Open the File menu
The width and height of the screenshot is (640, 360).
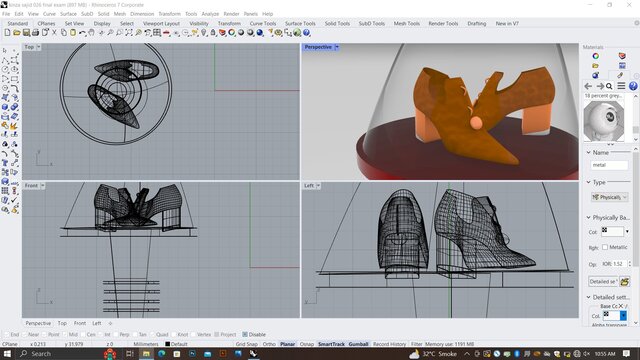[x=6, y=14]
